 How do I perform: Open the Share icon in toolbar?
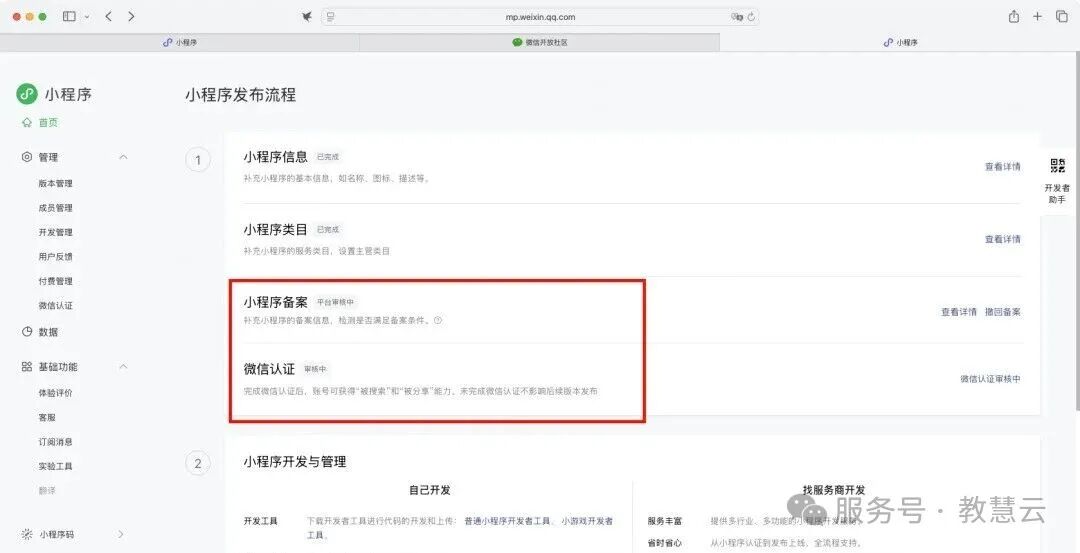tap(1014, 17)
